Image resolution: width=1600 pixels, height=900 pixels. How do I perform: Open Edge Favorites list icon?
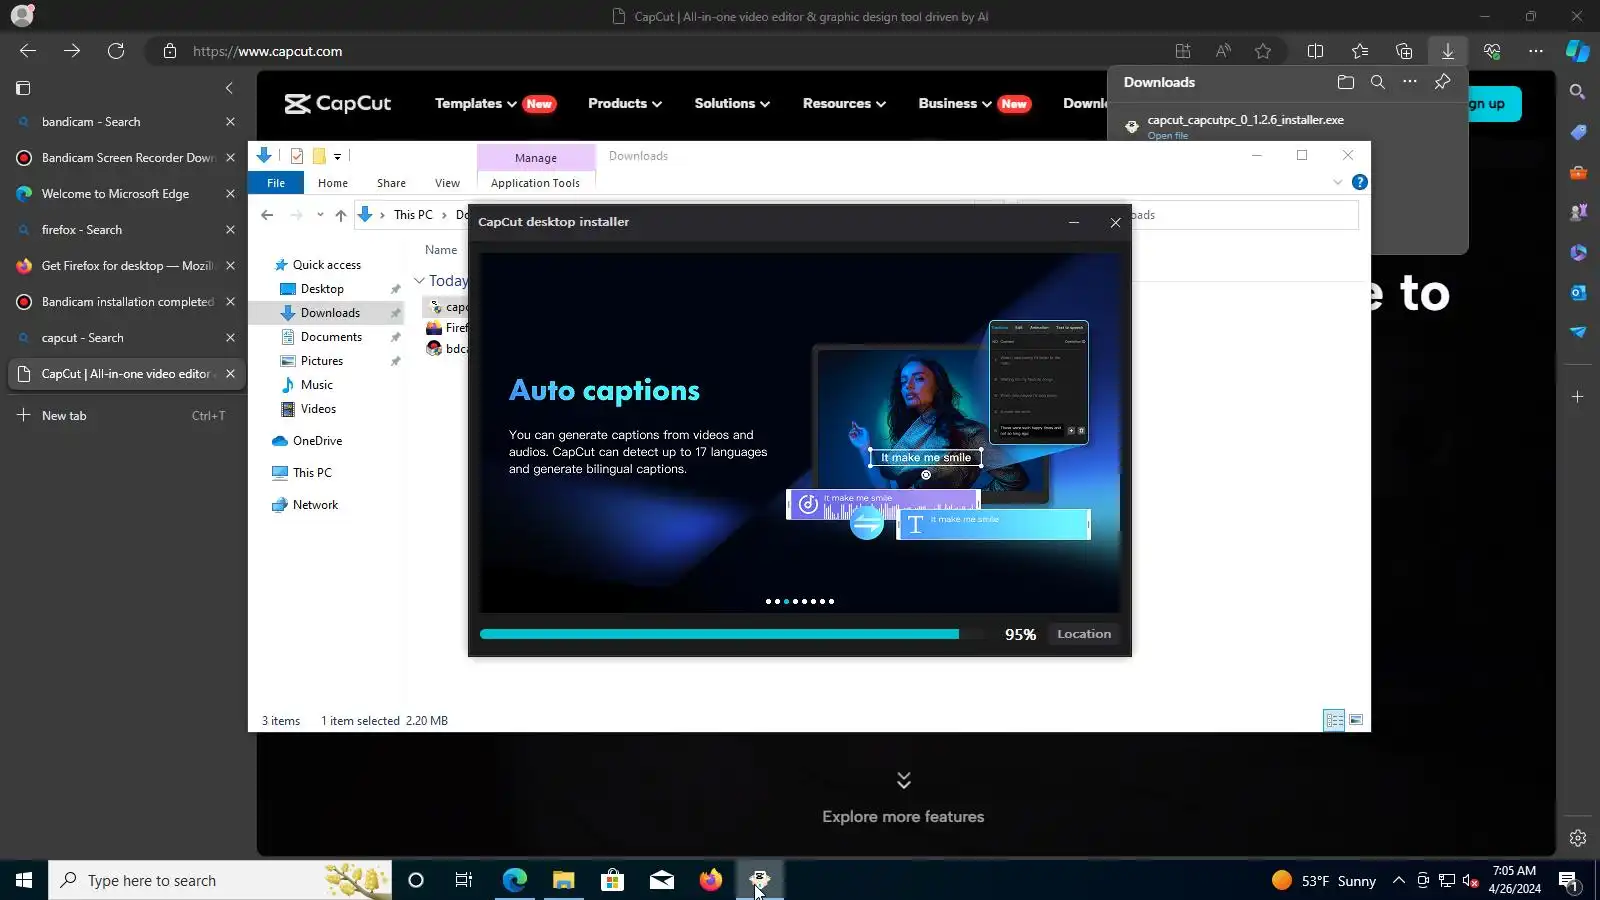coord(1360,51)
